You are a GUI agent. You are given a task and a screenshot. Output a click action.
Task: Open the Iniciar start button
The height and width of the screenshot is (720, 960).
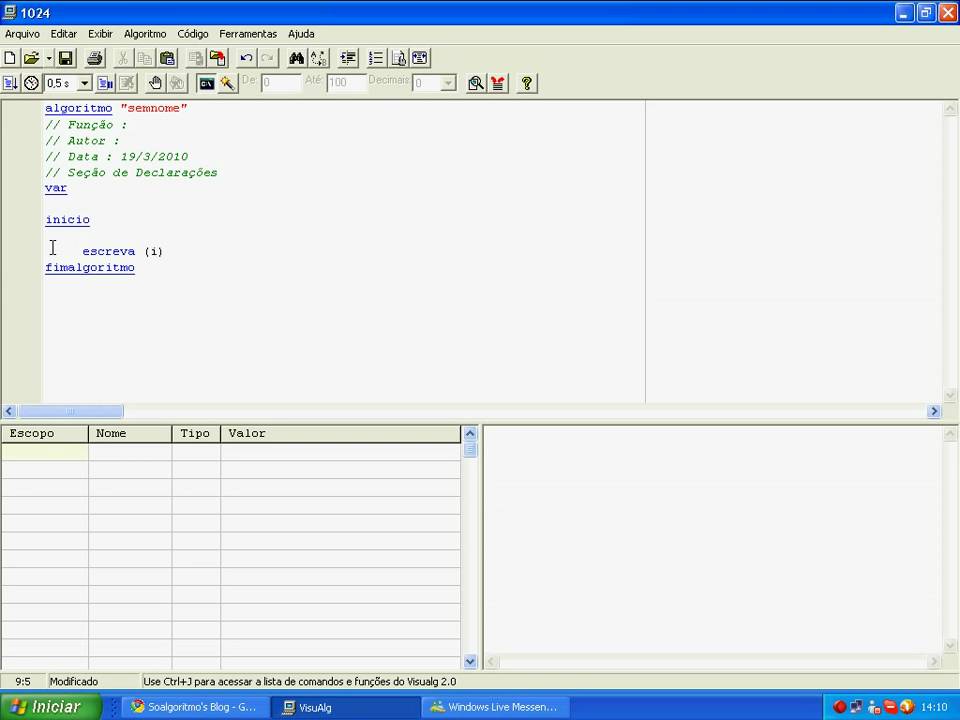(50, 707)
